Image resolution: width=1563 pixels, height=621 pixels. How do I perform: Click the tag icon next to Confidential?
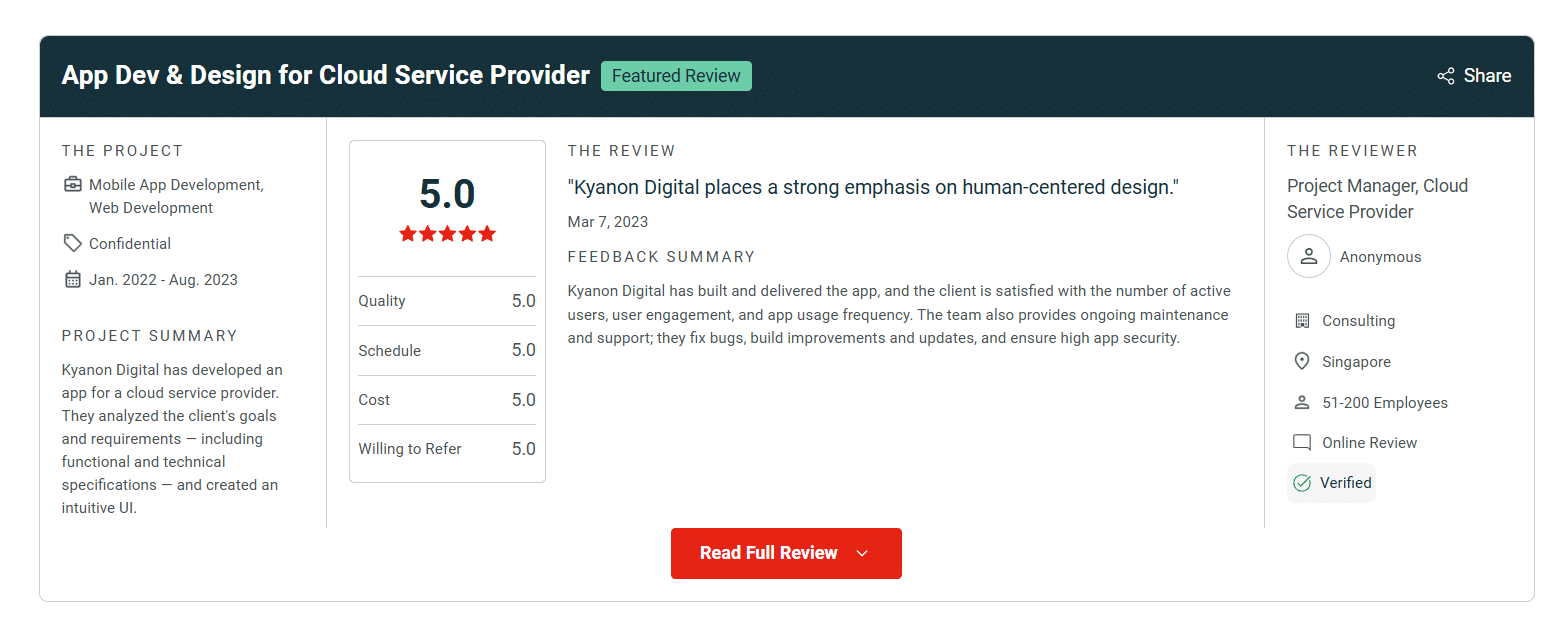tap(72, 243)
